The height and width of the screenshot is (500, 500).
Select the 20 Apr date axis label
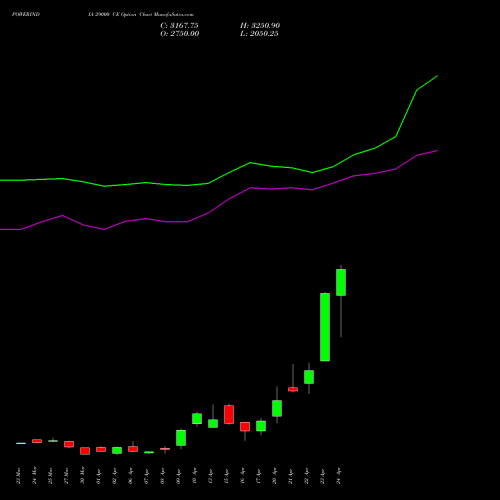(275, 476)
